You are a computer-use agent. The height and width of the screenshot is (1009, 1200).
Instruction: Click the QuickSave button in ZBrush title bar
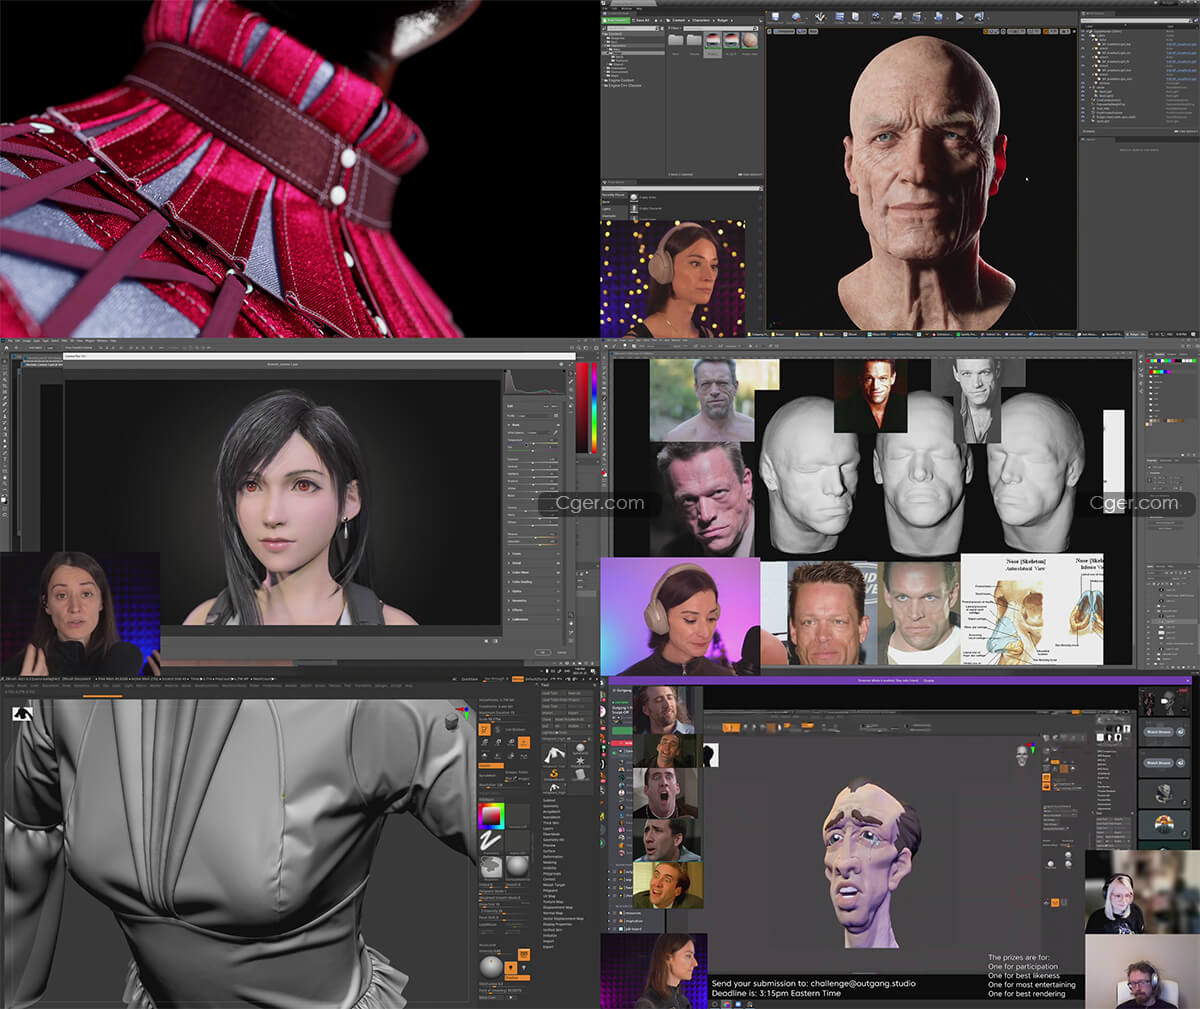coord(470,679)
